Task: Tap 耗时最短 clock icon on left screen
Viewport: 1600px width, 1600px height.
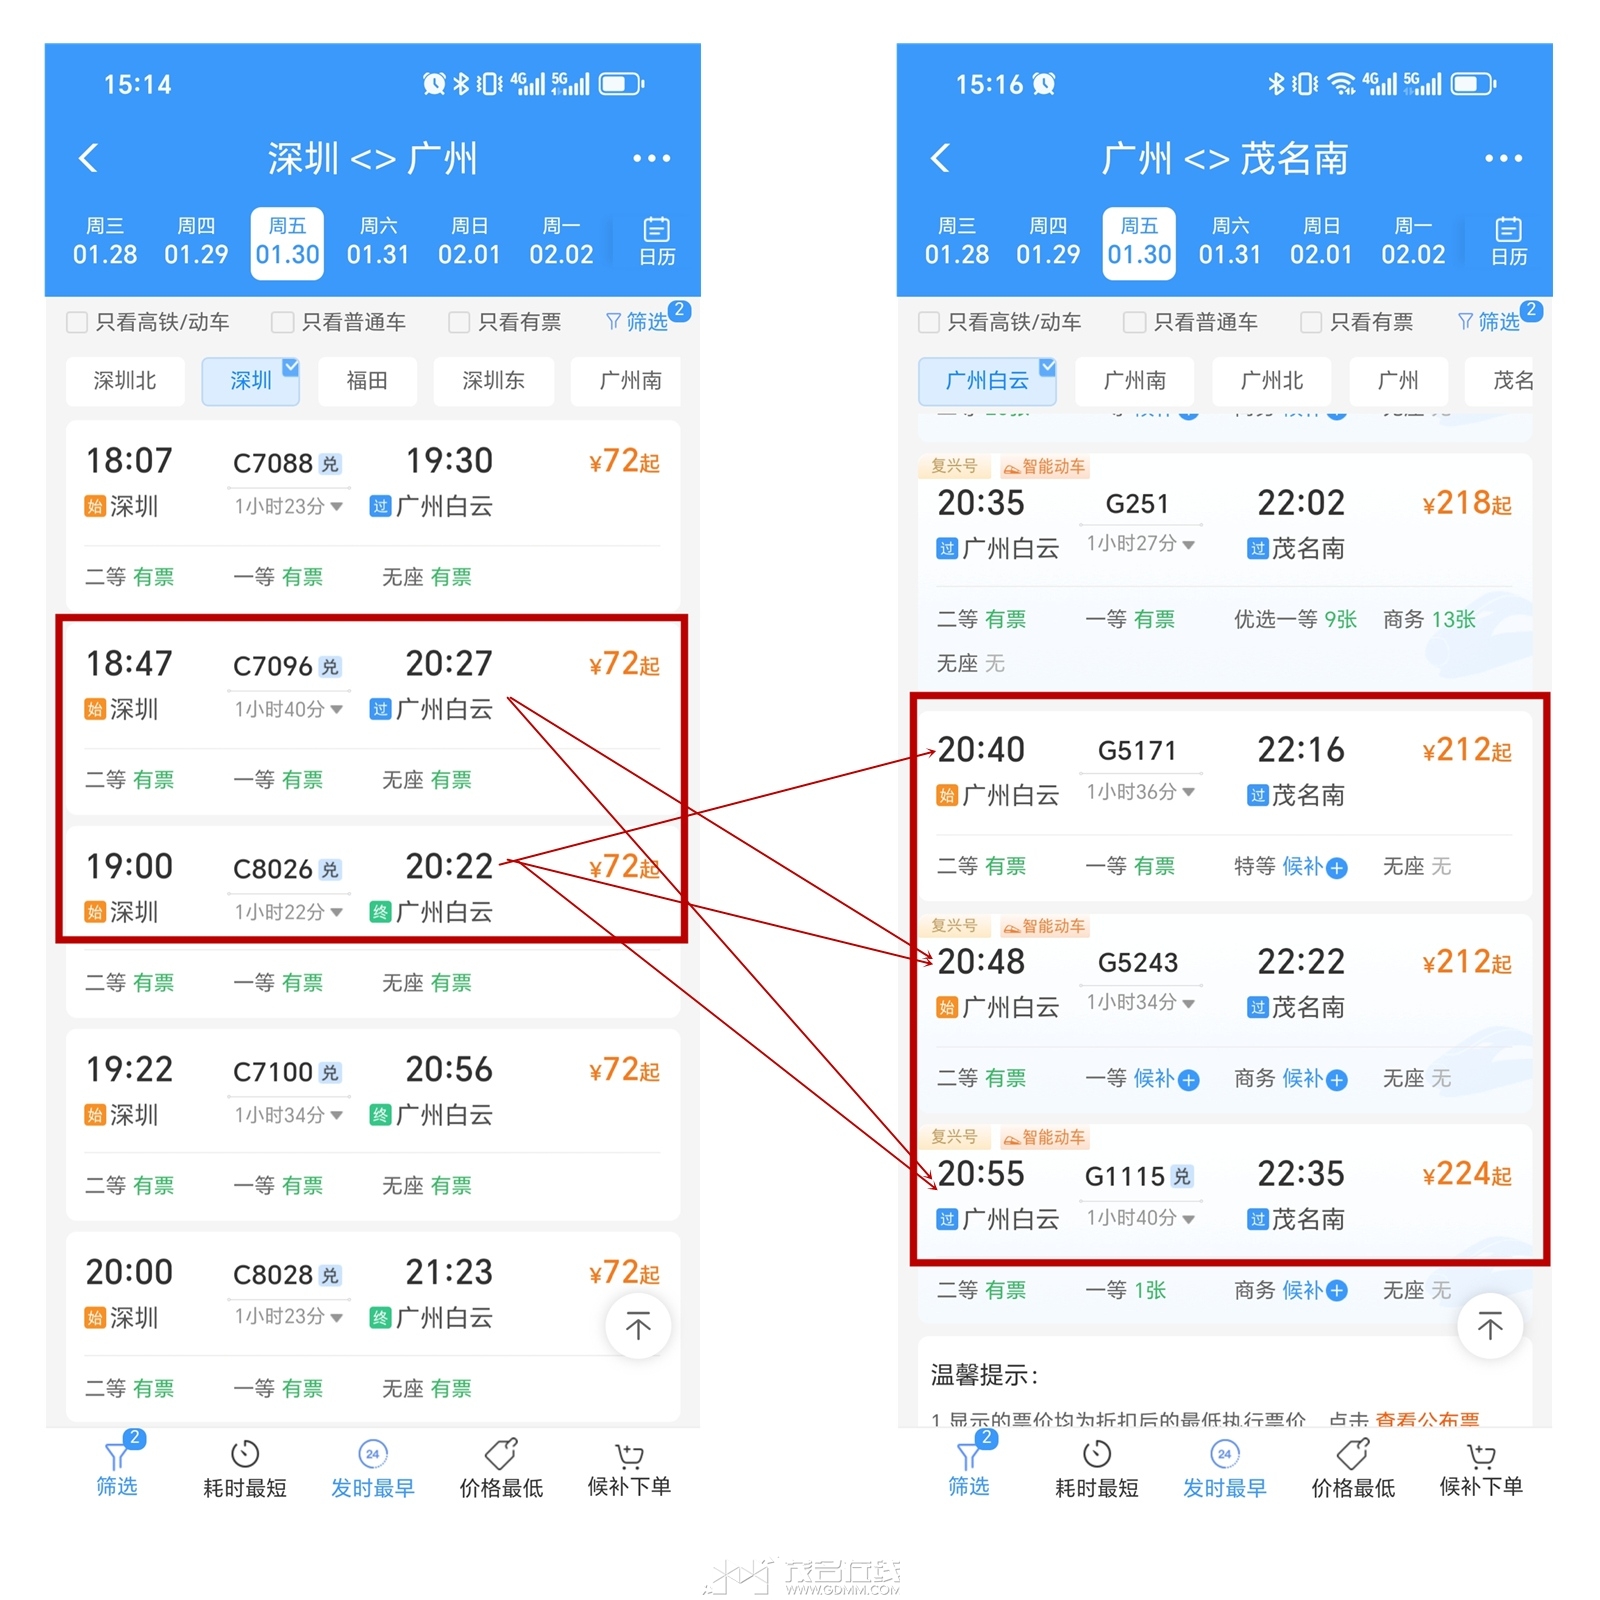Action: 245,1454
